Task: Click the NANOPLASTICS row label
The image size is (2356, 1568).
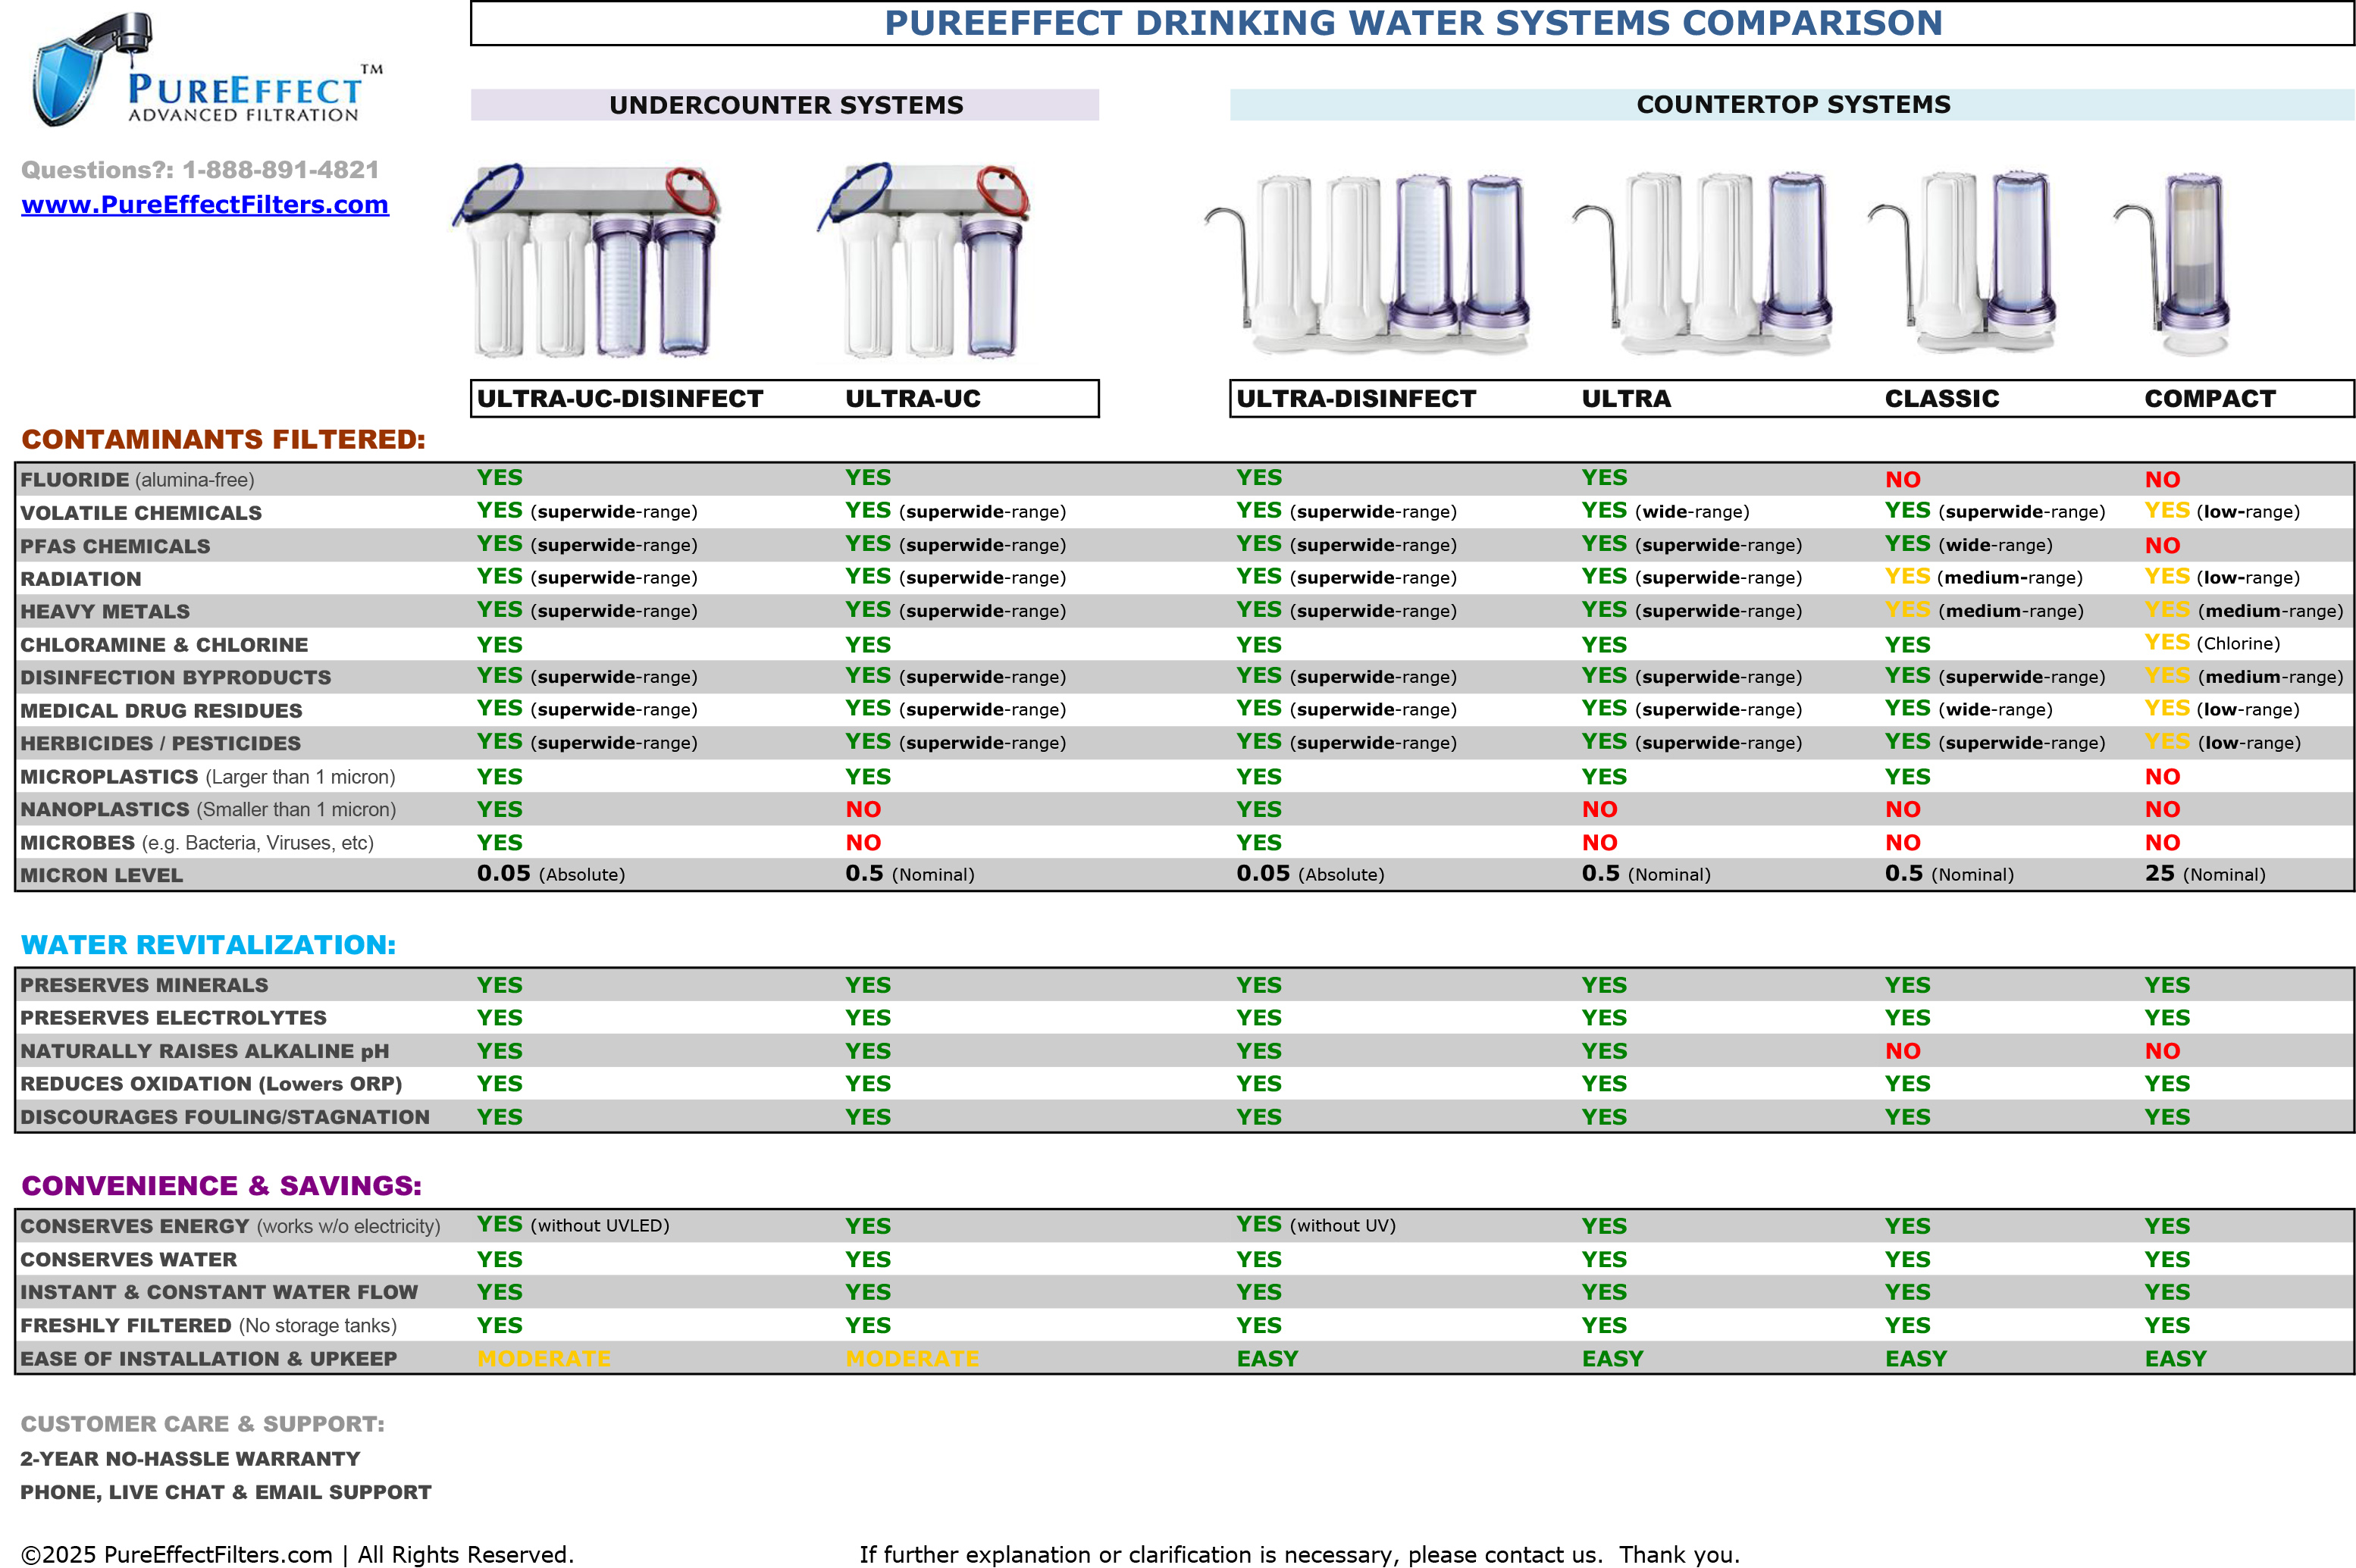Action: 208,810
